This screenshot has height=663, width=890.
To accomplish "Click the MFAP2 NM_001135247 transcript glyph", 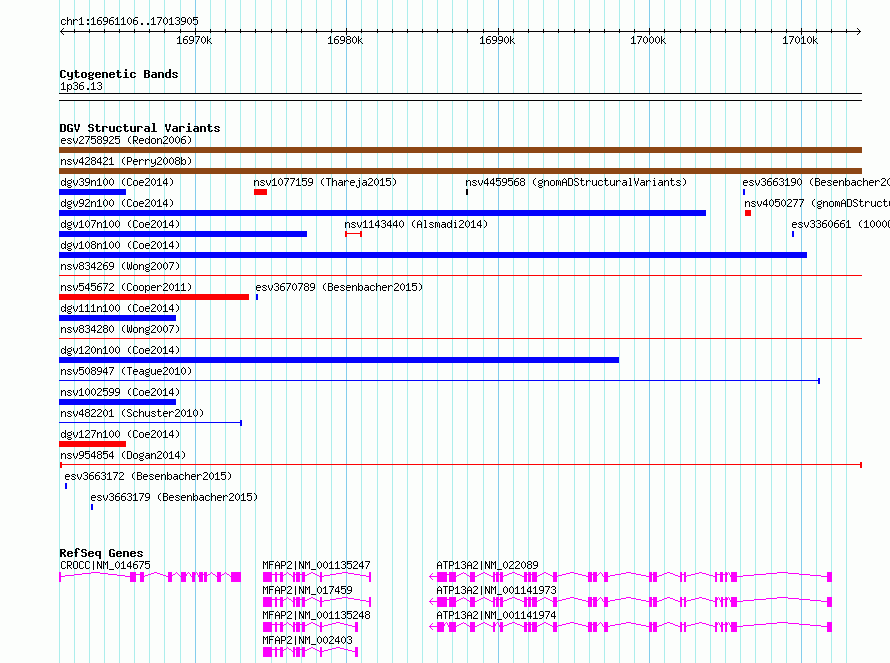I will tap(317, 577).
